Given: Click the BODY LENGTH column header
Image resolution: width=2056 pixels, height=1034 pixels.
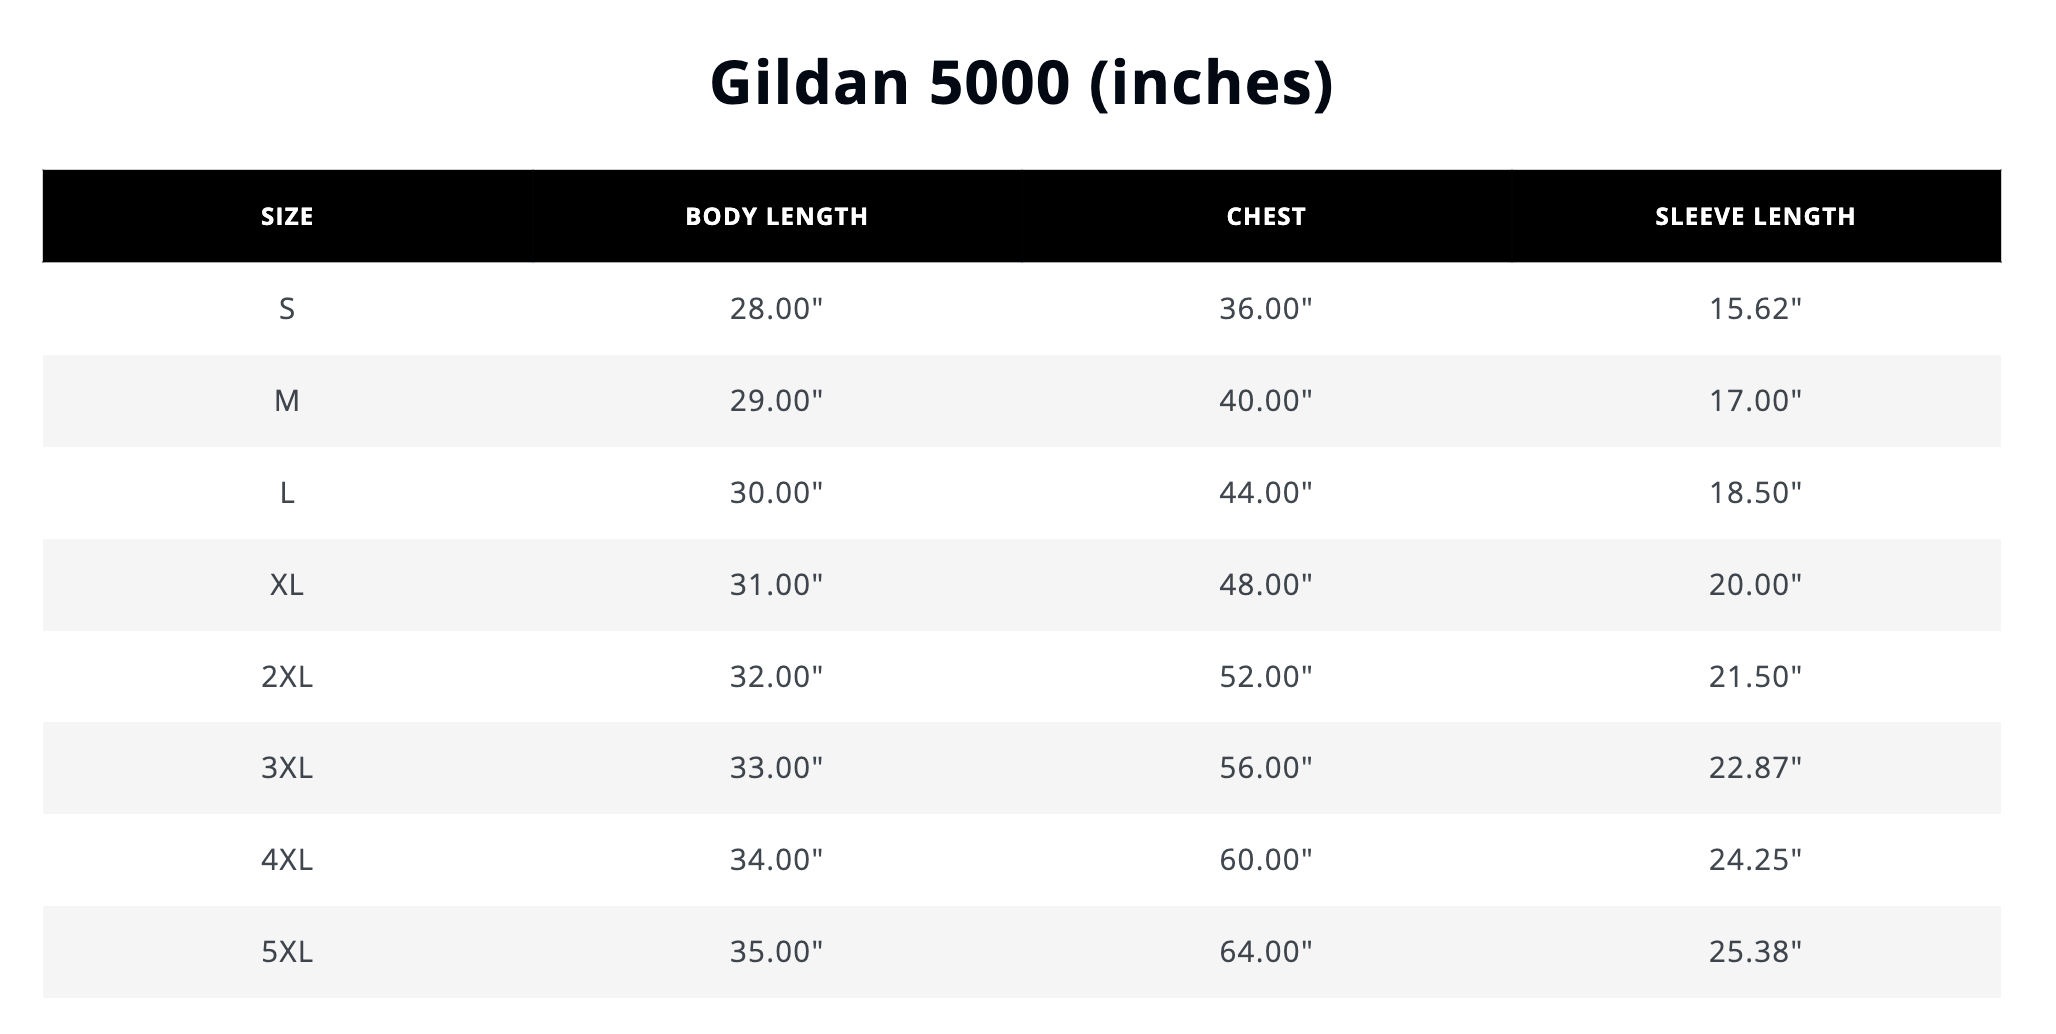Looking at the screenshot, I should 777,216.
